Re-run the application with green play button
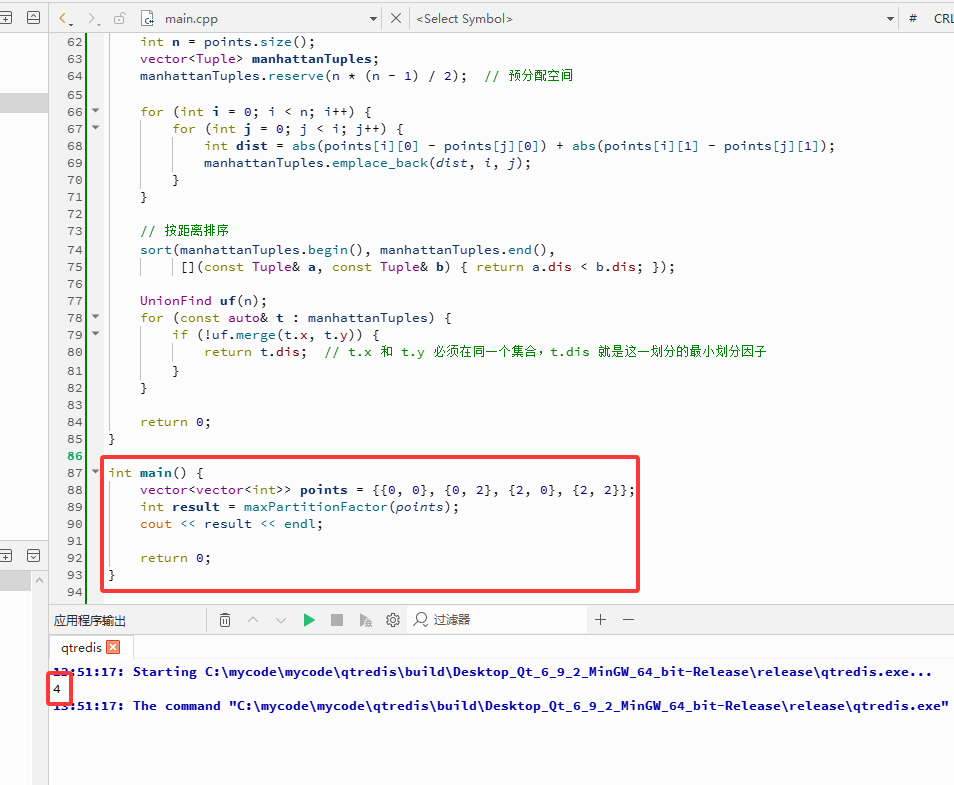The width and height of the screenshot is (954, 785). (x=309, y=620)
